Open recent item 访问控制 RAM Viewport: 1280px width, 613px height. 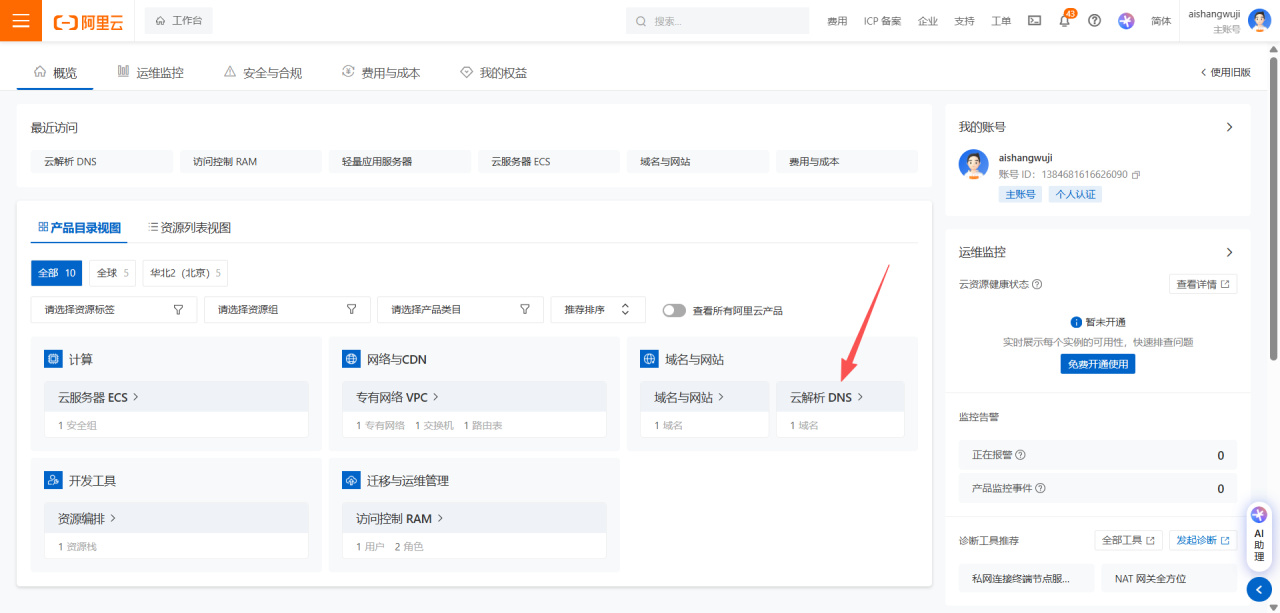click(x=250, y=161)
